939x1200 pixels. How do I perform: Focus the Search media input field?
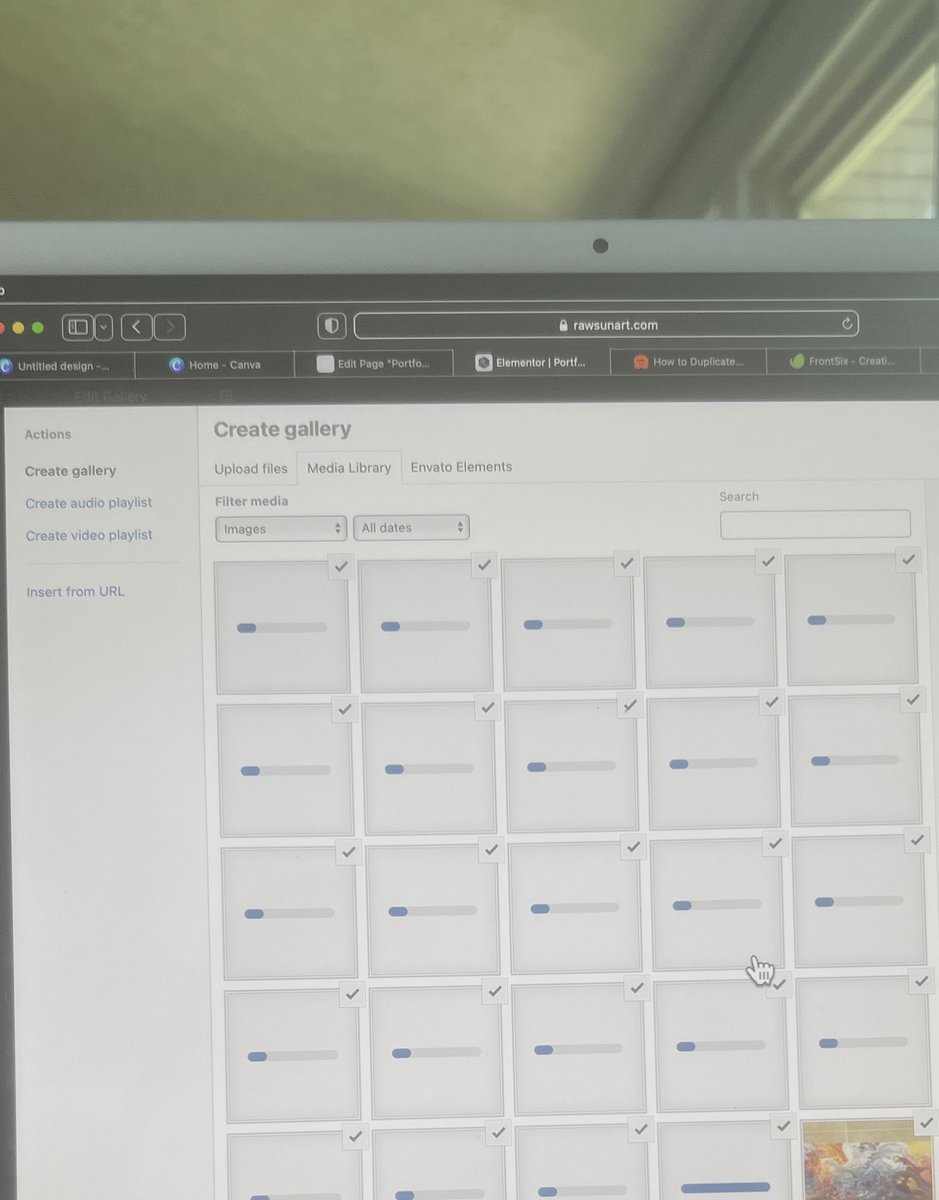click(815, 524)
